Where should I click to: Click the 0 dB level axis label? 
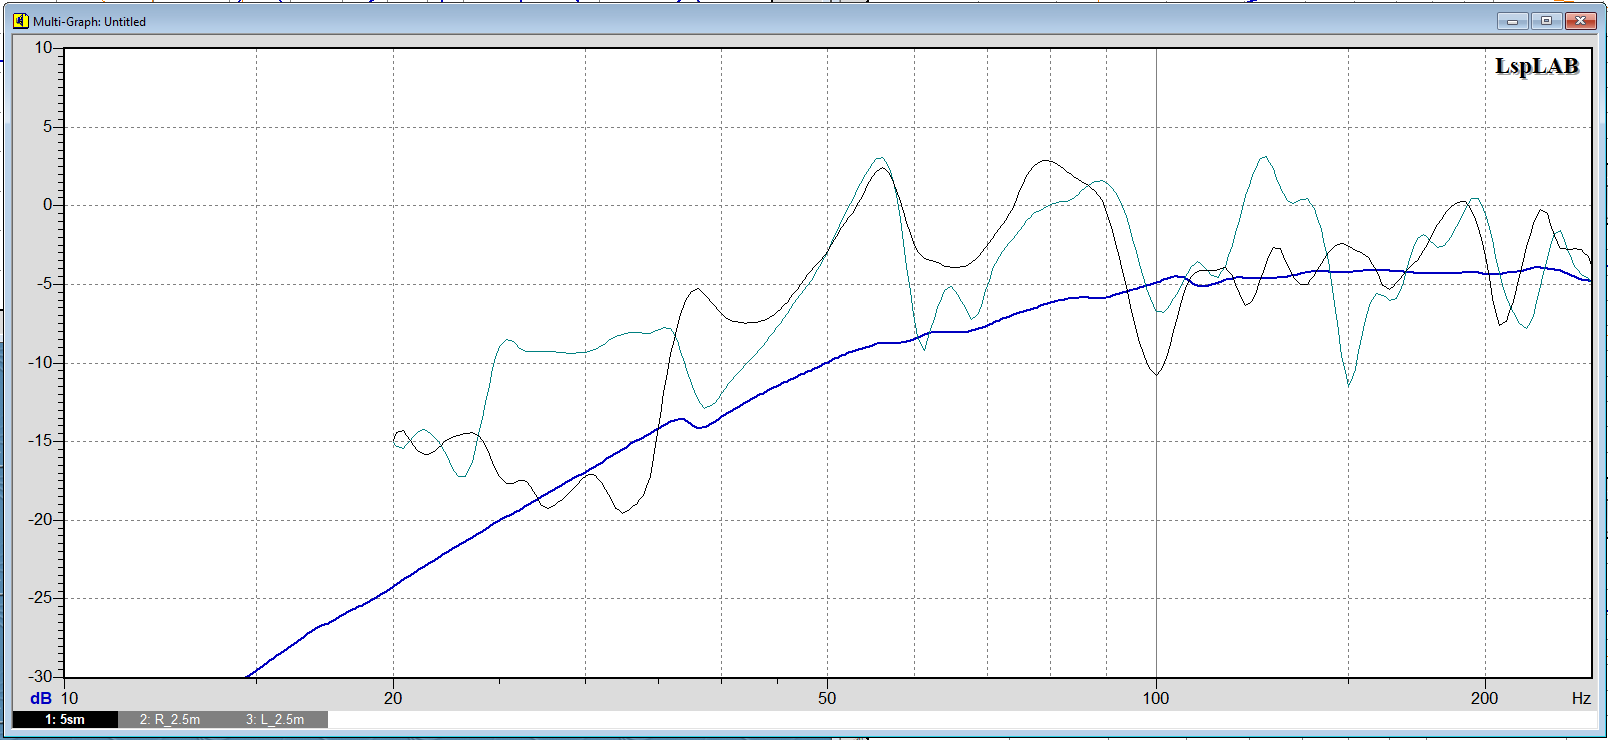[47, 205]
